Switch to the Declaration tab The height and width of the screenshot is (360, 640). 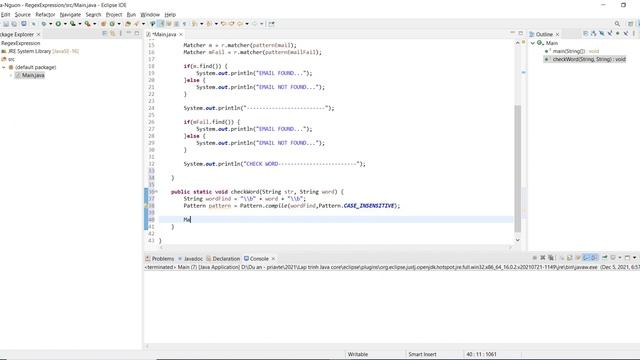click(x=223, y=259)
